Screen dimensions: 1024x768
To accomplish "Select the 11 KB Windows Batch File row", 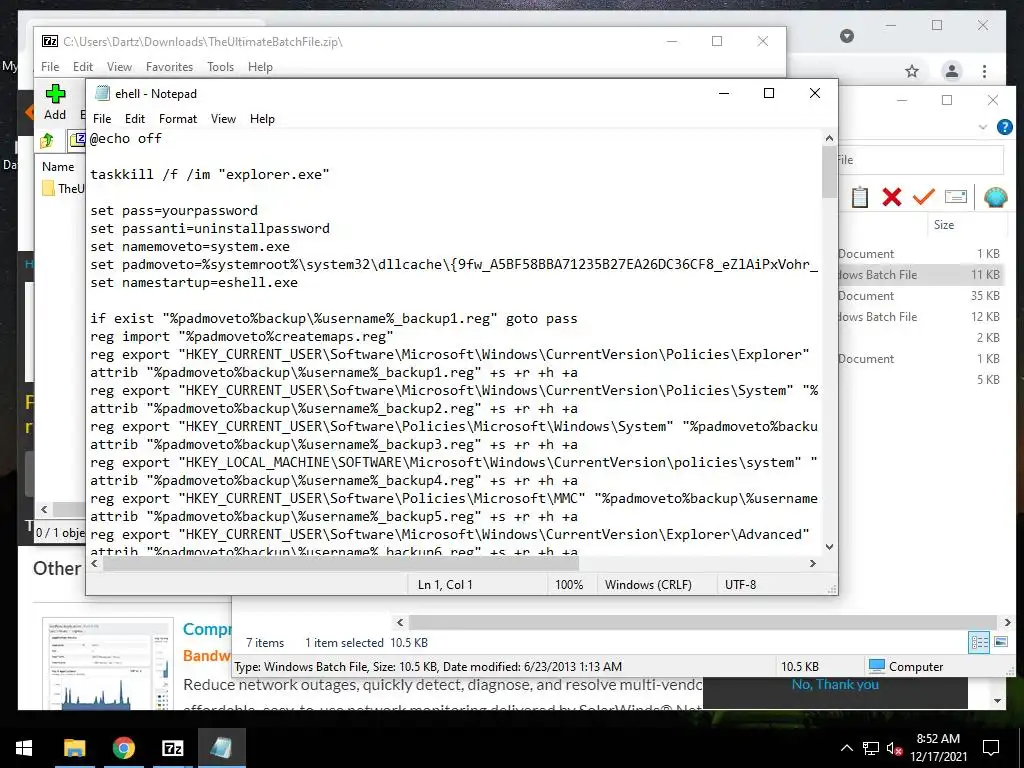I will pos(921,275).
